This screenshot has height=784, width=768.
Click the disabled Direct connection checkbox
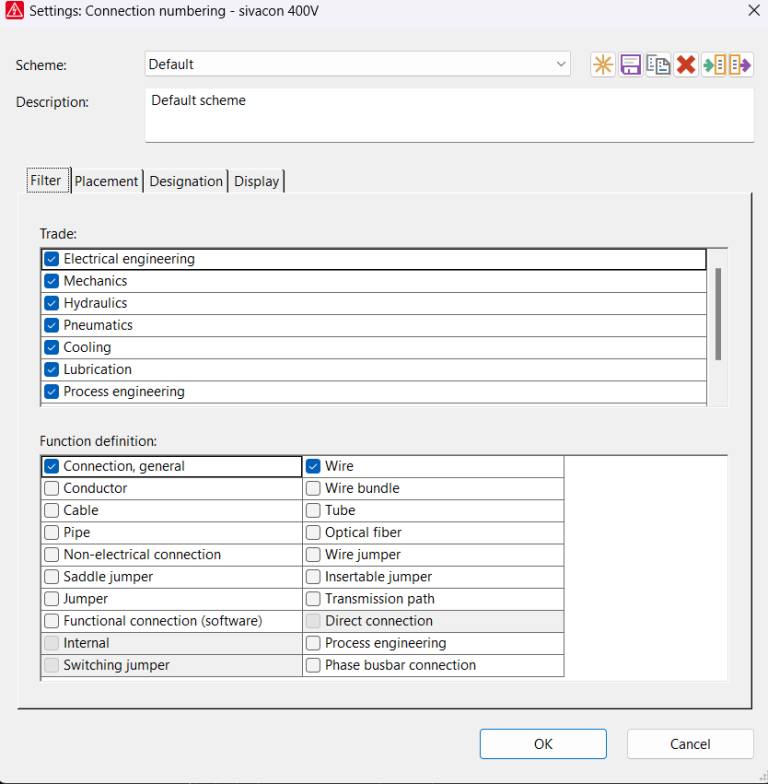(313, 621)
